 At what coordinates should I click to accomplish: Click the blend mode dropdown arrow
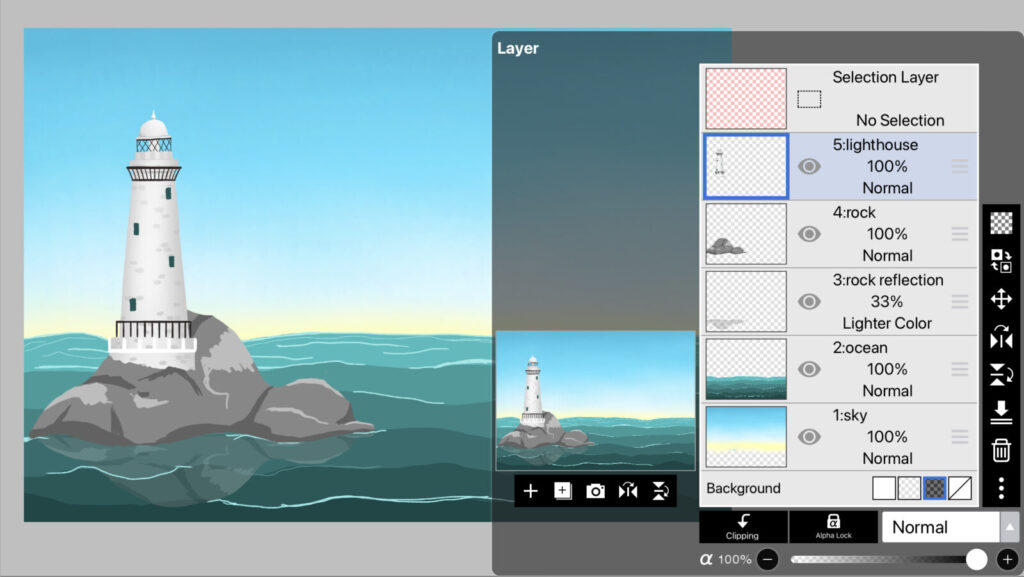pos(1009,527)
